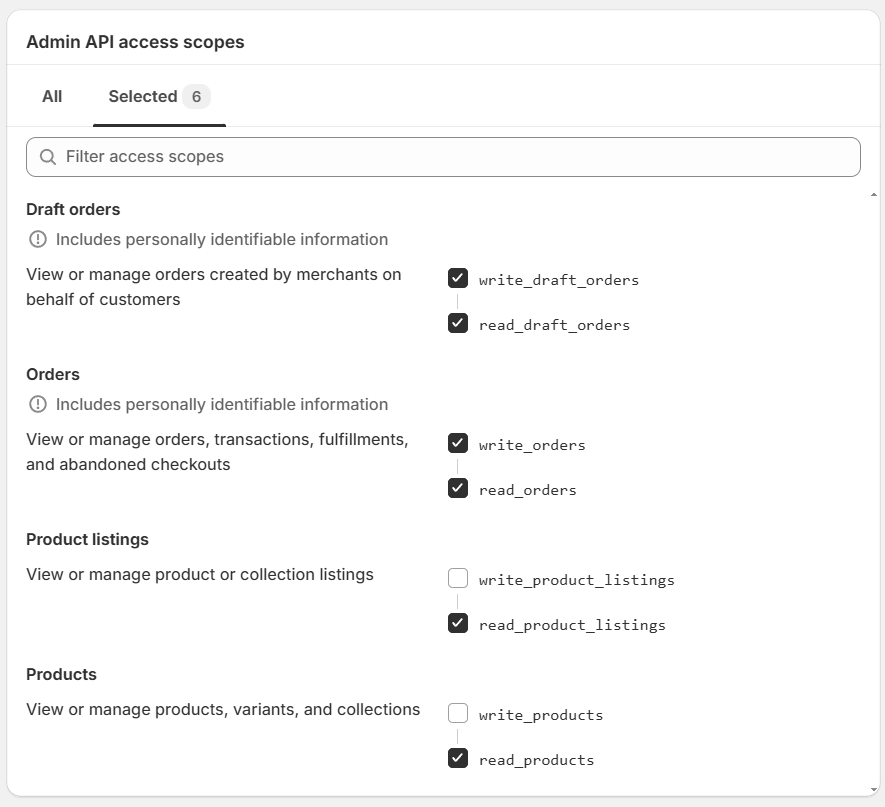Viewport: 885px width, 807px height.
Task: Click the scrollbar up arrow
Action: [x=874, y=193]
